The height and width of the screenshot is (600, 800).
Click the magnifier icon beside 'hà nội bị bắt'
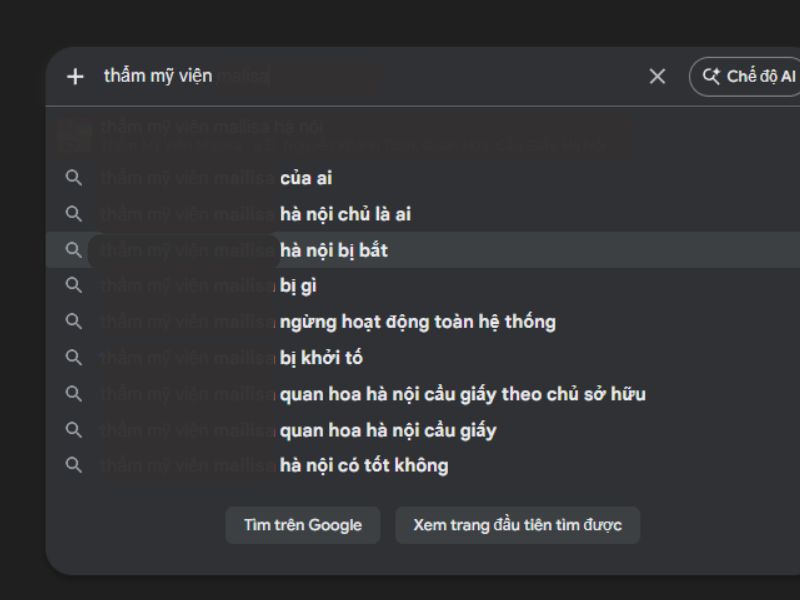74,249
